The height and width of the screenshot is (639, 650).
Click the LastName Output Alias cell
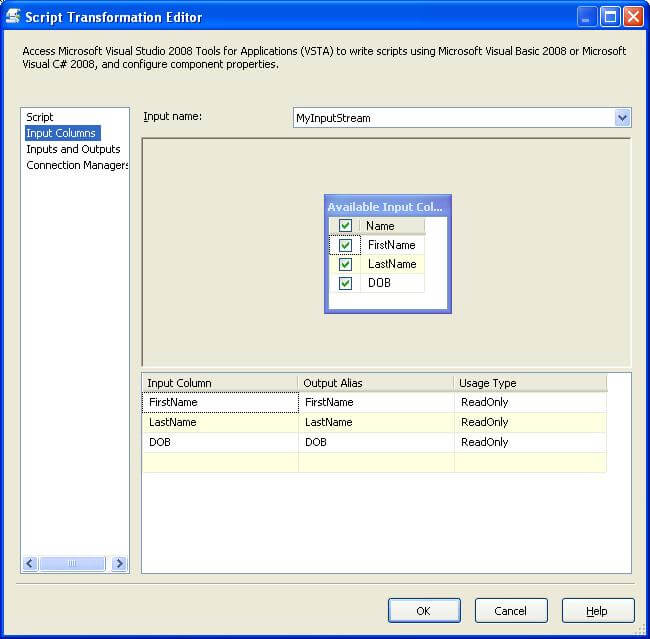click(376, 422)
